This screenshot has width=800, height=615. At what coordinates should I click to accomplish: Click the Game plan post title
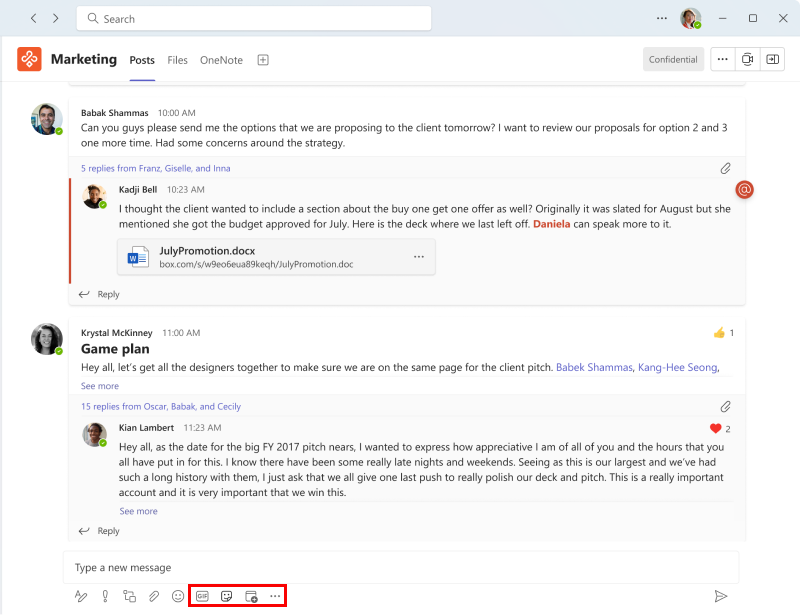coord(115,349)
